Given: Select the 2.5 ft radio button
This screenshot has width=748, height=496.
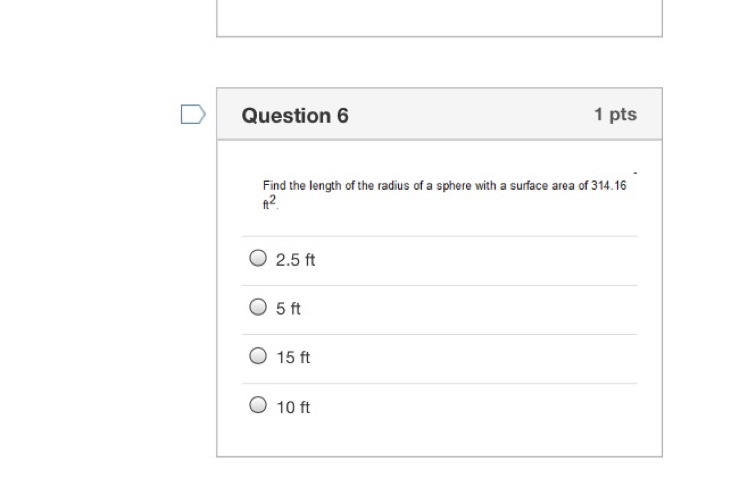Looking at the screenshot, I should 258,258.
